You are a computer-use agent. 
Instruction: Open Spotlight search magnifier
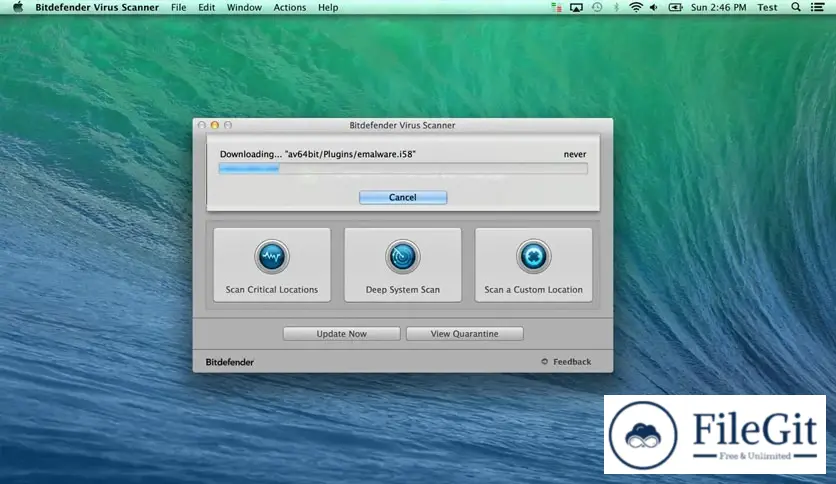[x=795, y=7]
